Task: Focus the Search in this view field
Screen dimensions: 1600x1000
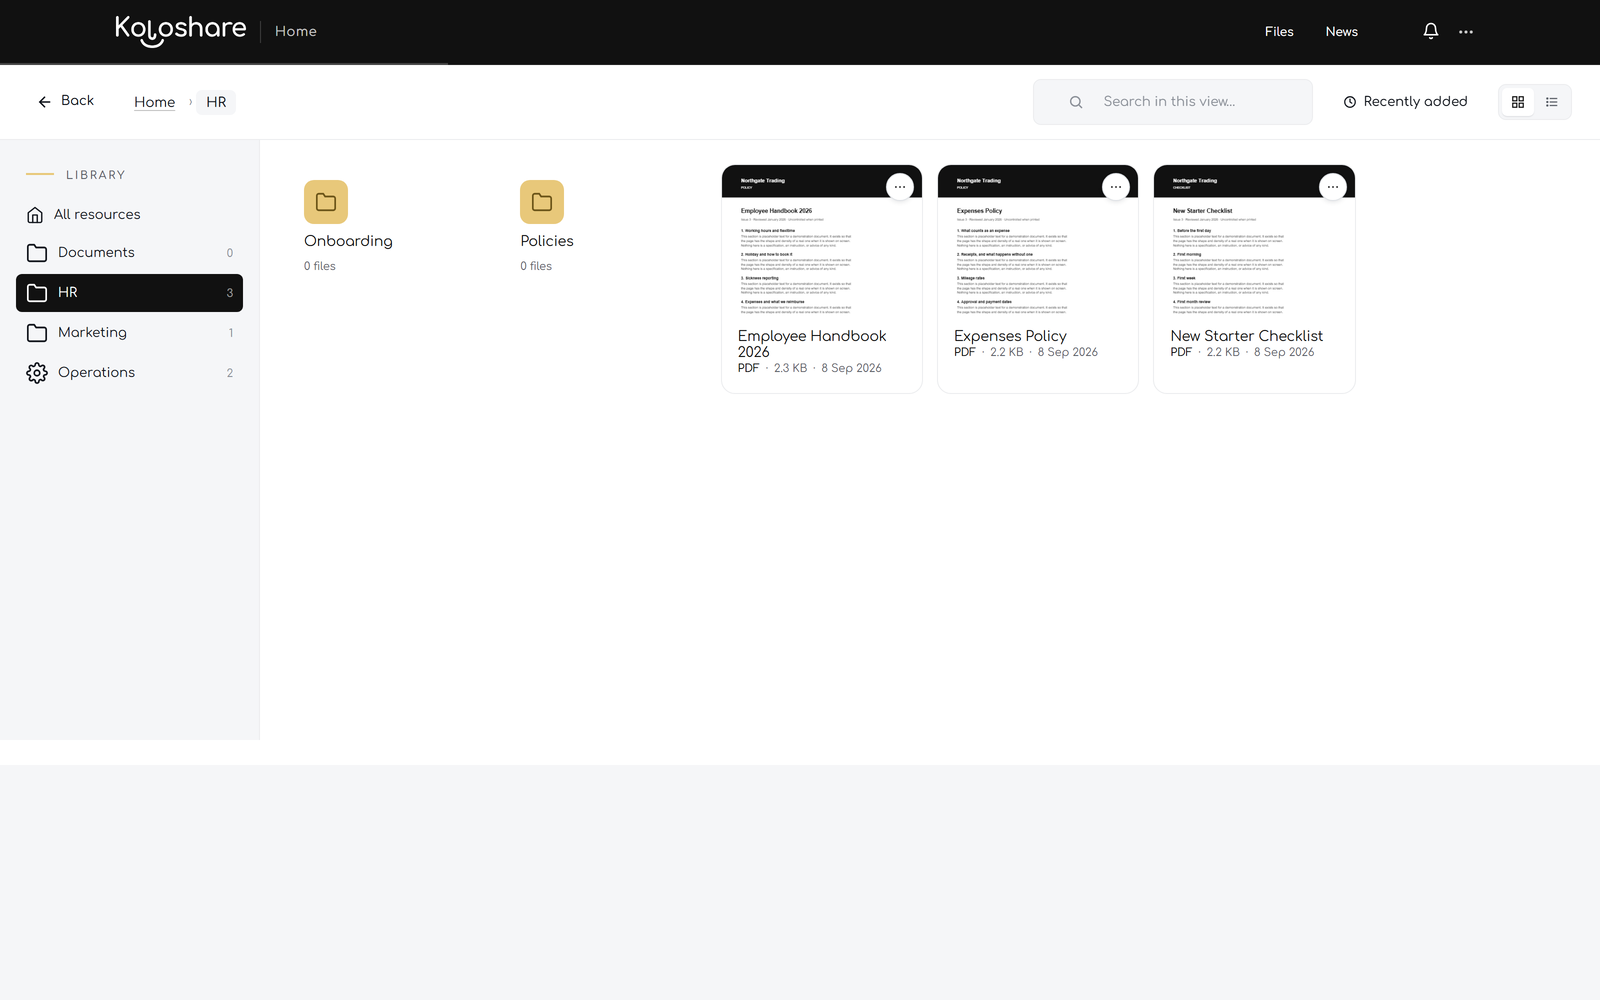Action: [x=1173, y=102]
